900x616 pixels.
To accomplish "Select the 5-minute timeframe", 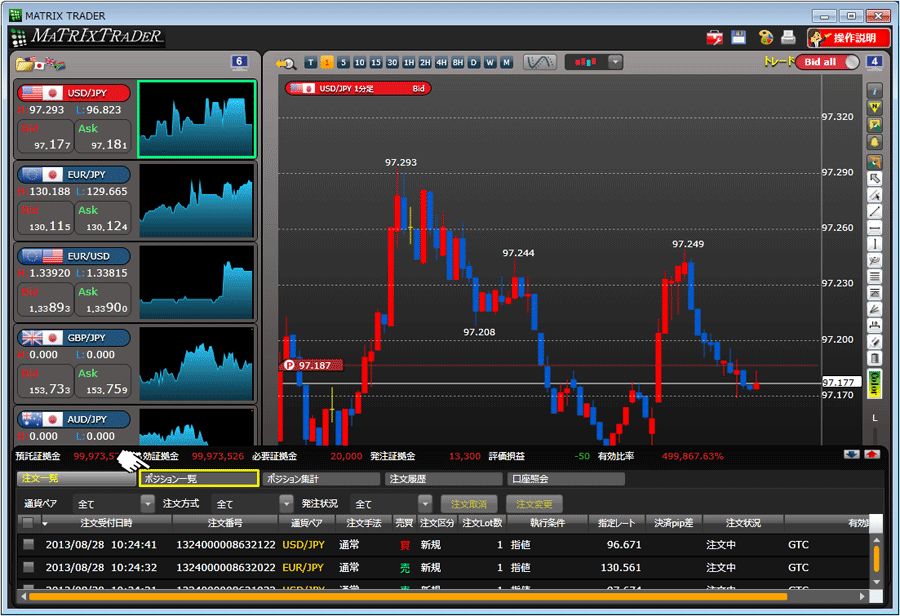I will pyautogui.click(x=343, y=63).
